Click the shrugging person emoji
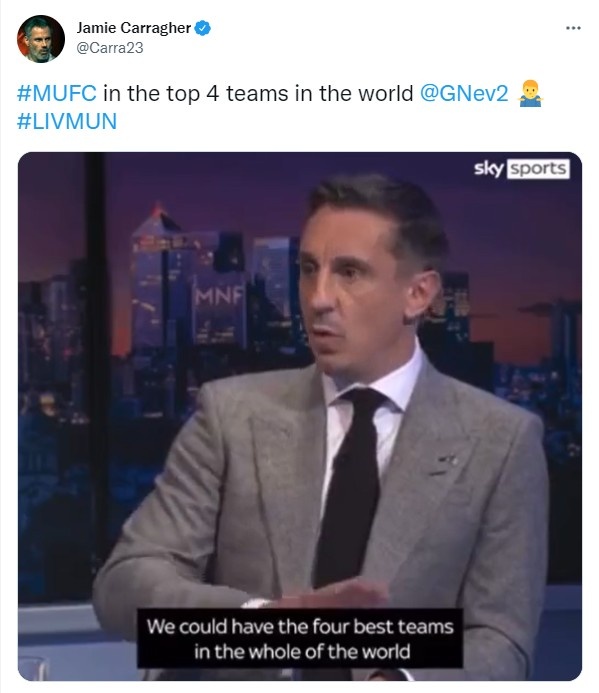 pyautogui.click(x=530, y=93)
